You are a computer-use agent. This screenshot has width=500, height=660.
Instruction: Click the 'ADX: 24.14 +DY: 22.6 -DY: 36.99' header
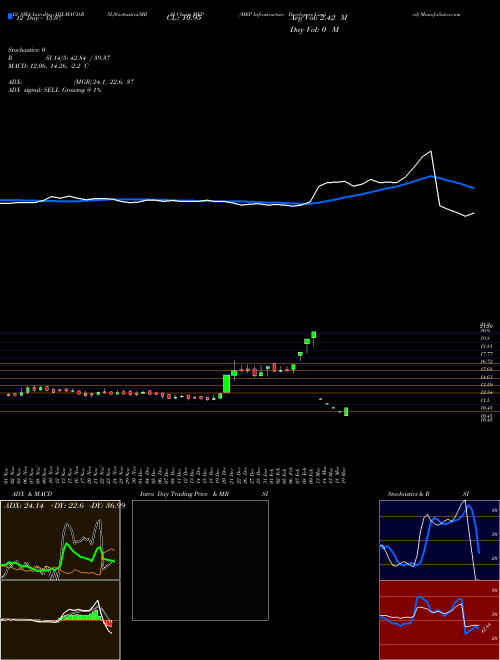click(x=65, y=505)
